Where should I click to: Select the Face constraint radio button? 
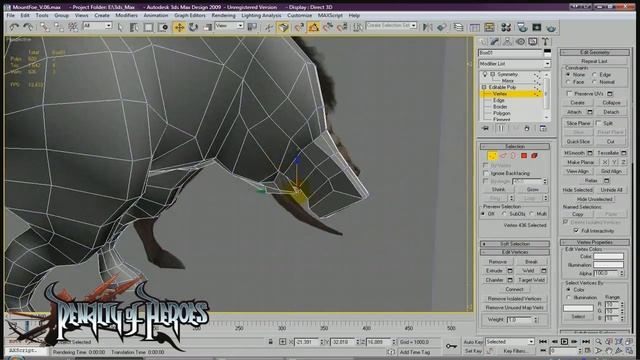(x=568, y=82)
